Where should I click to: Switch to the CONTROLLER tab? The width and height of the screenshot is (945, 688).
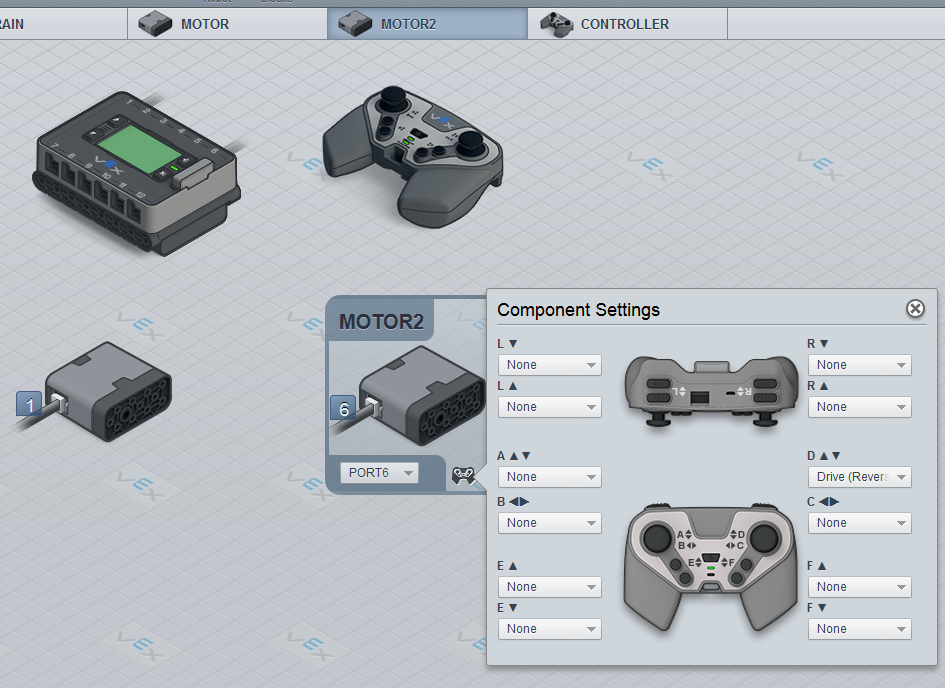[626, 23]
